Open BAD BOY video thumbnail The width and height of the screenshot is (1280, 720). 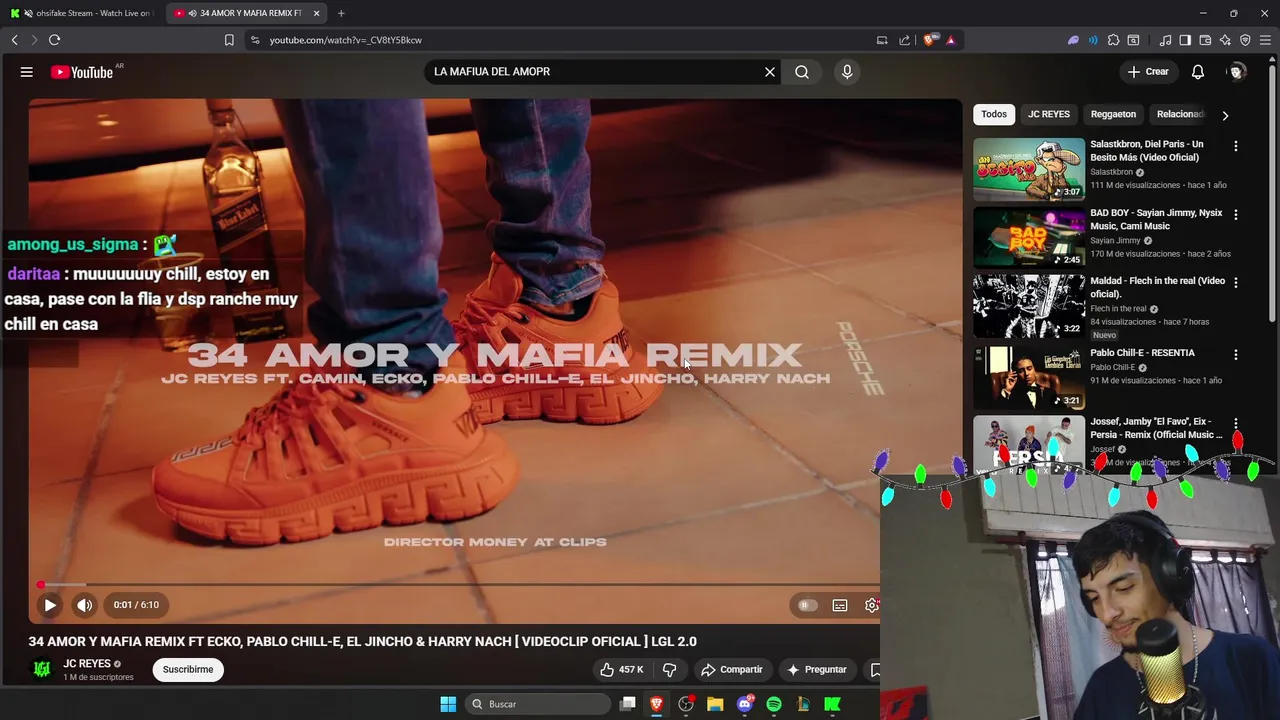point(1029,237)
